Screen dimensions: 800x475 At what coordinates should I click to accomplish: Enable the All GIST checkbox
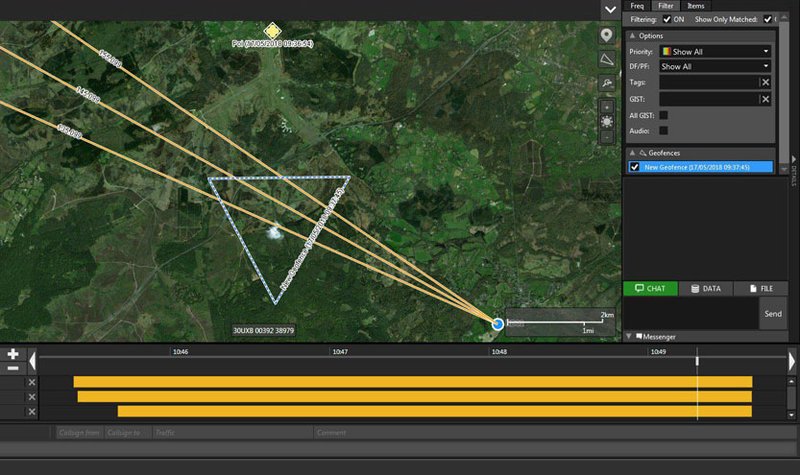click(664, 115)
